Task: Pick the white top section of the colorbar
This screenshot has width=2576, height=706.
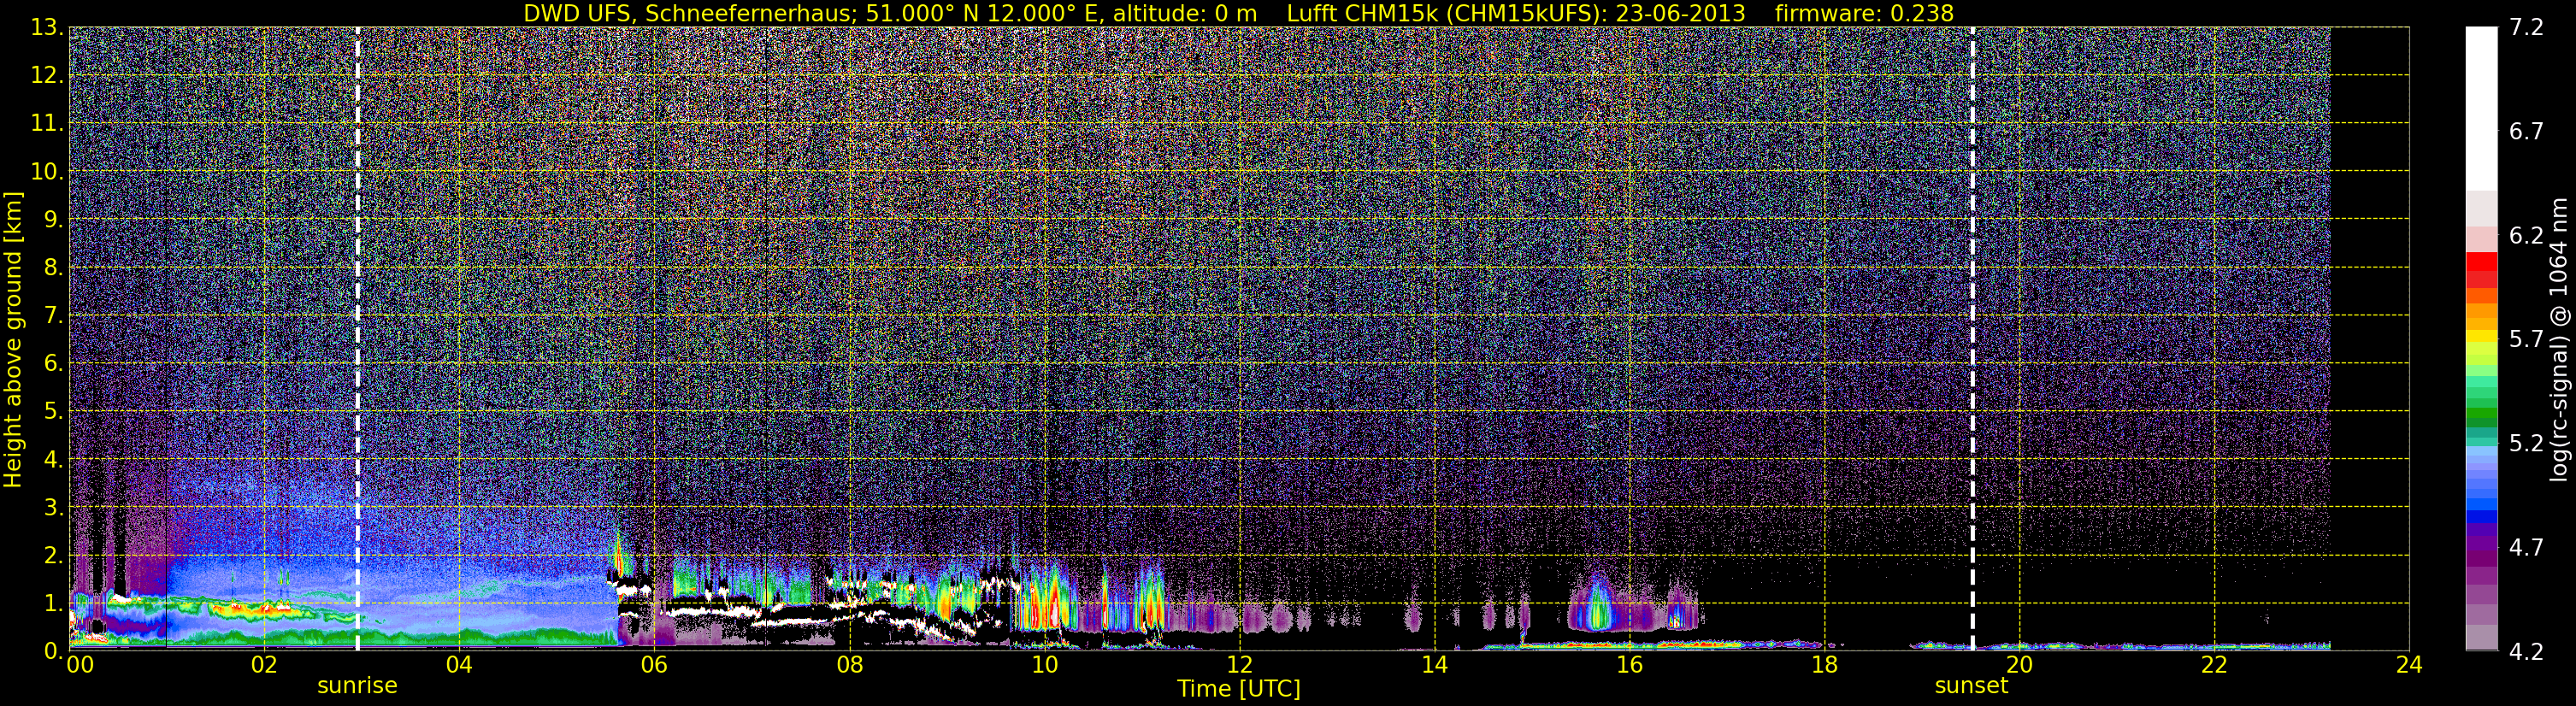Action: 2481,108
